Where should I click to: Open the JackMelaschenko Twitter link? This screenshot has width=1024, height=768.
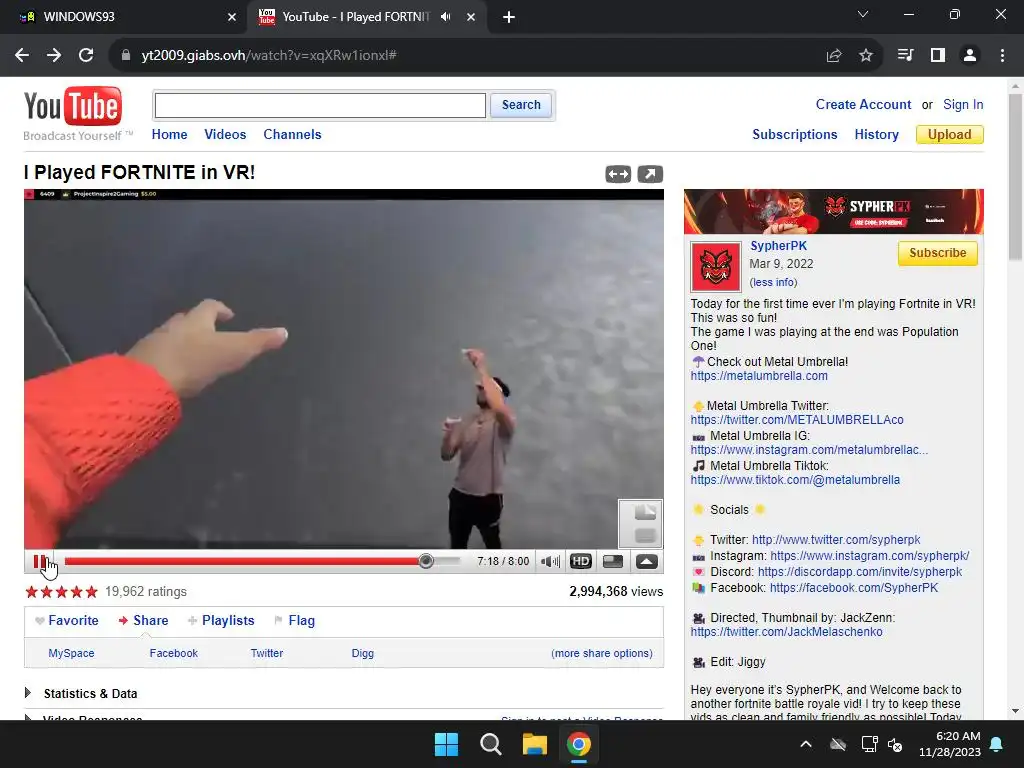click(786, 632)
